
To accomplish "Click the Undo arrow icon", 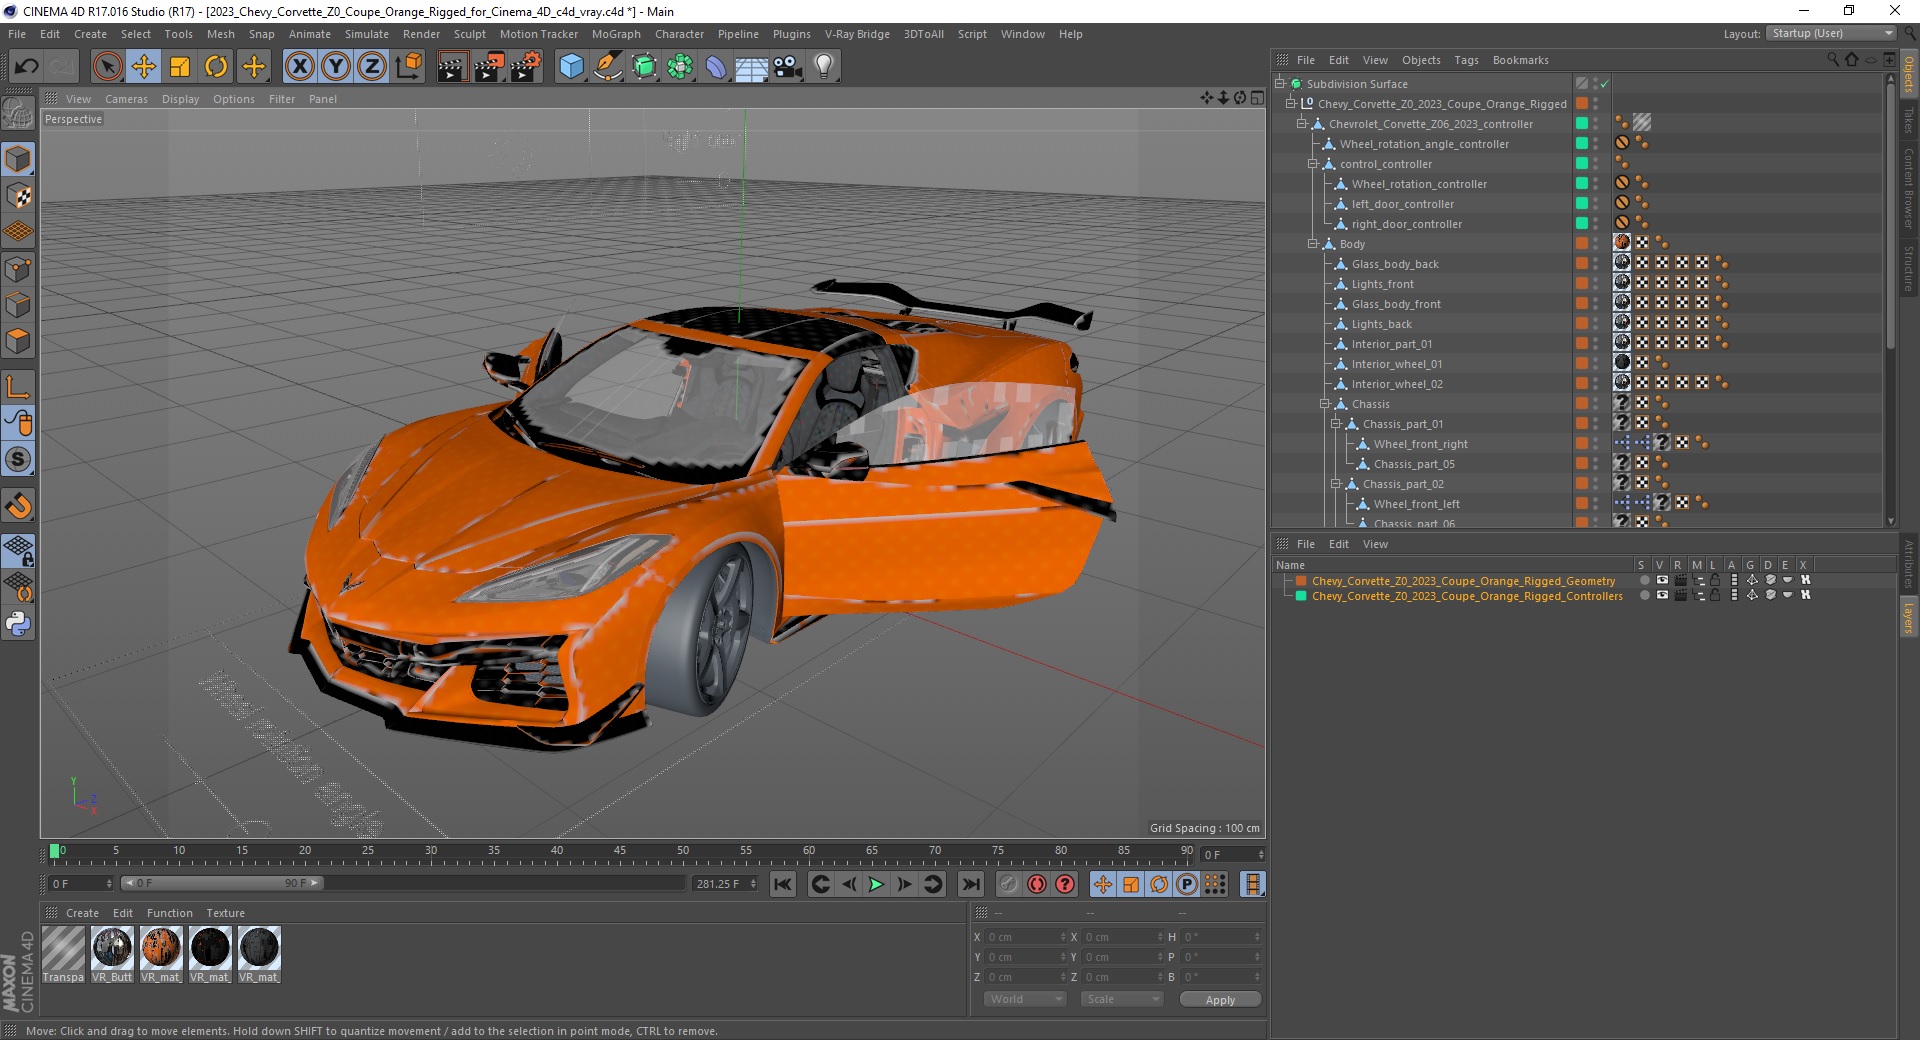I will click(27, 67).
